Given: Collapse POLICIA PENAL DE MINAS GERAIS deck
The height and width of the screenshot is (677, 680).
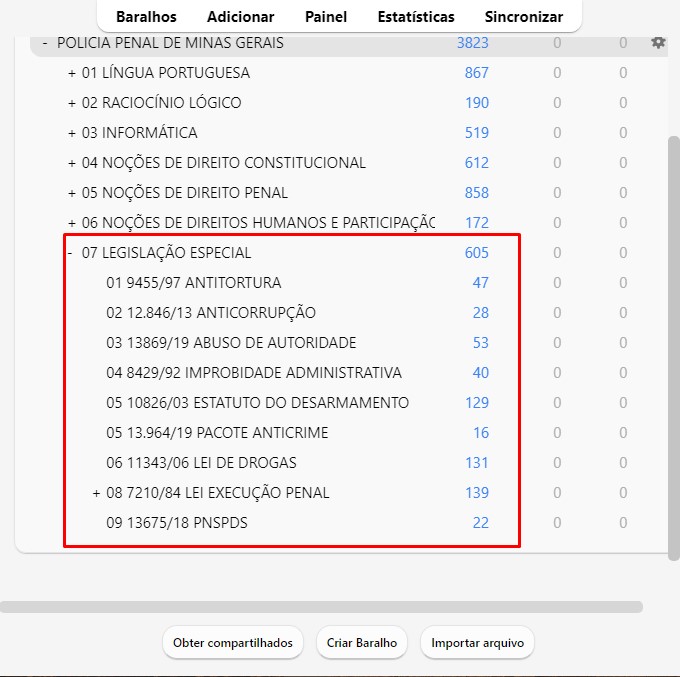Looking at the screenshot, I should point(45,43).
